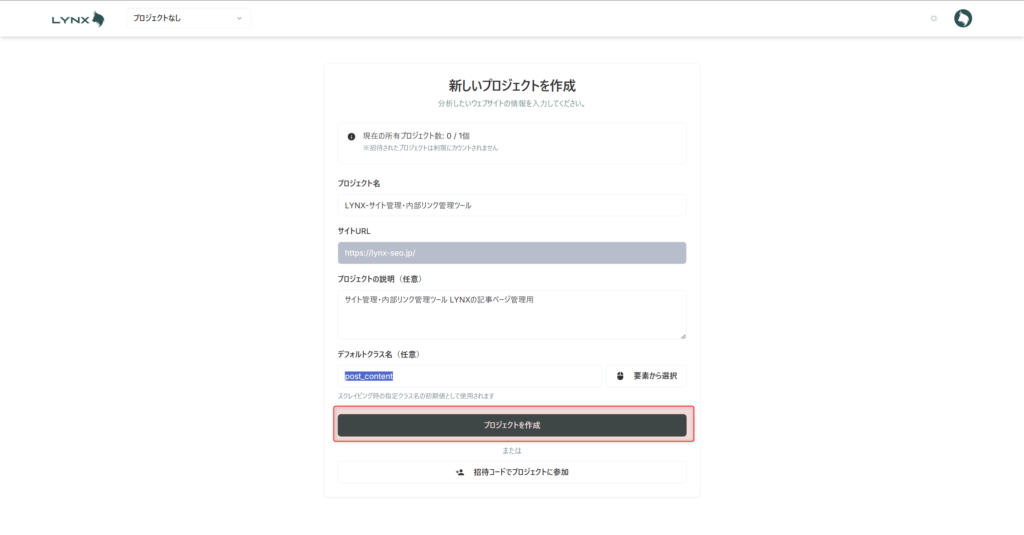The width and height of the screenshot is (1024, 535).
Task: Click inside the プロジェクトの説明 textarea
Action: [x=511, y=315]
